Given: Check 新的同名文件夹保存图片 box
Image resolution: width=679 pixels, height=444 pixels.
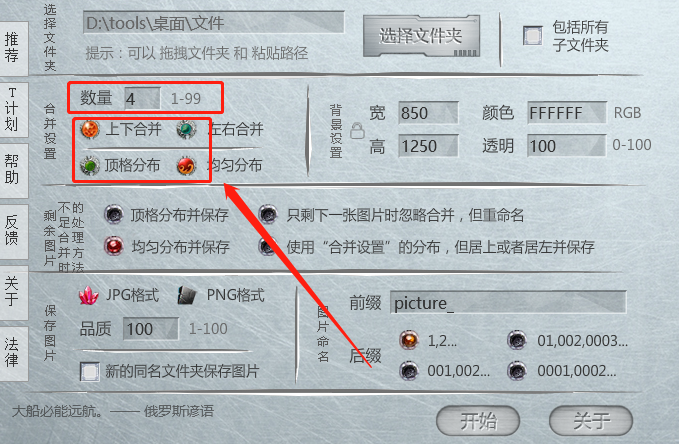Looking at the screenshot, I should tap(90, 372).
